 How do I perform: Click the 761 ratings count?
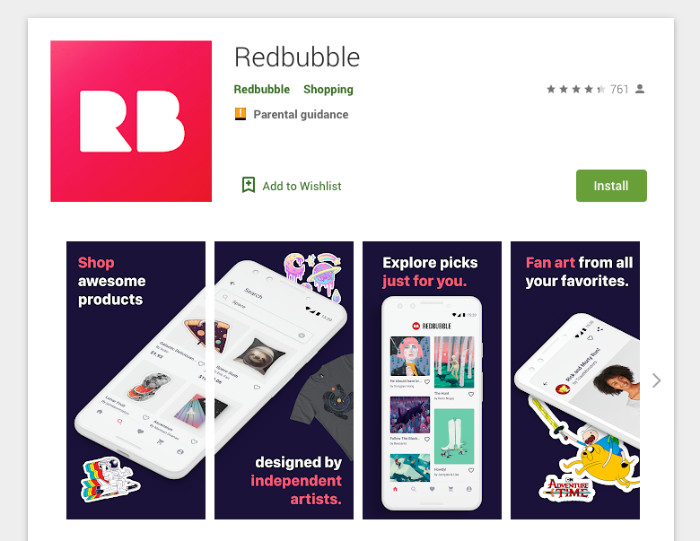(x=619, y=89)
